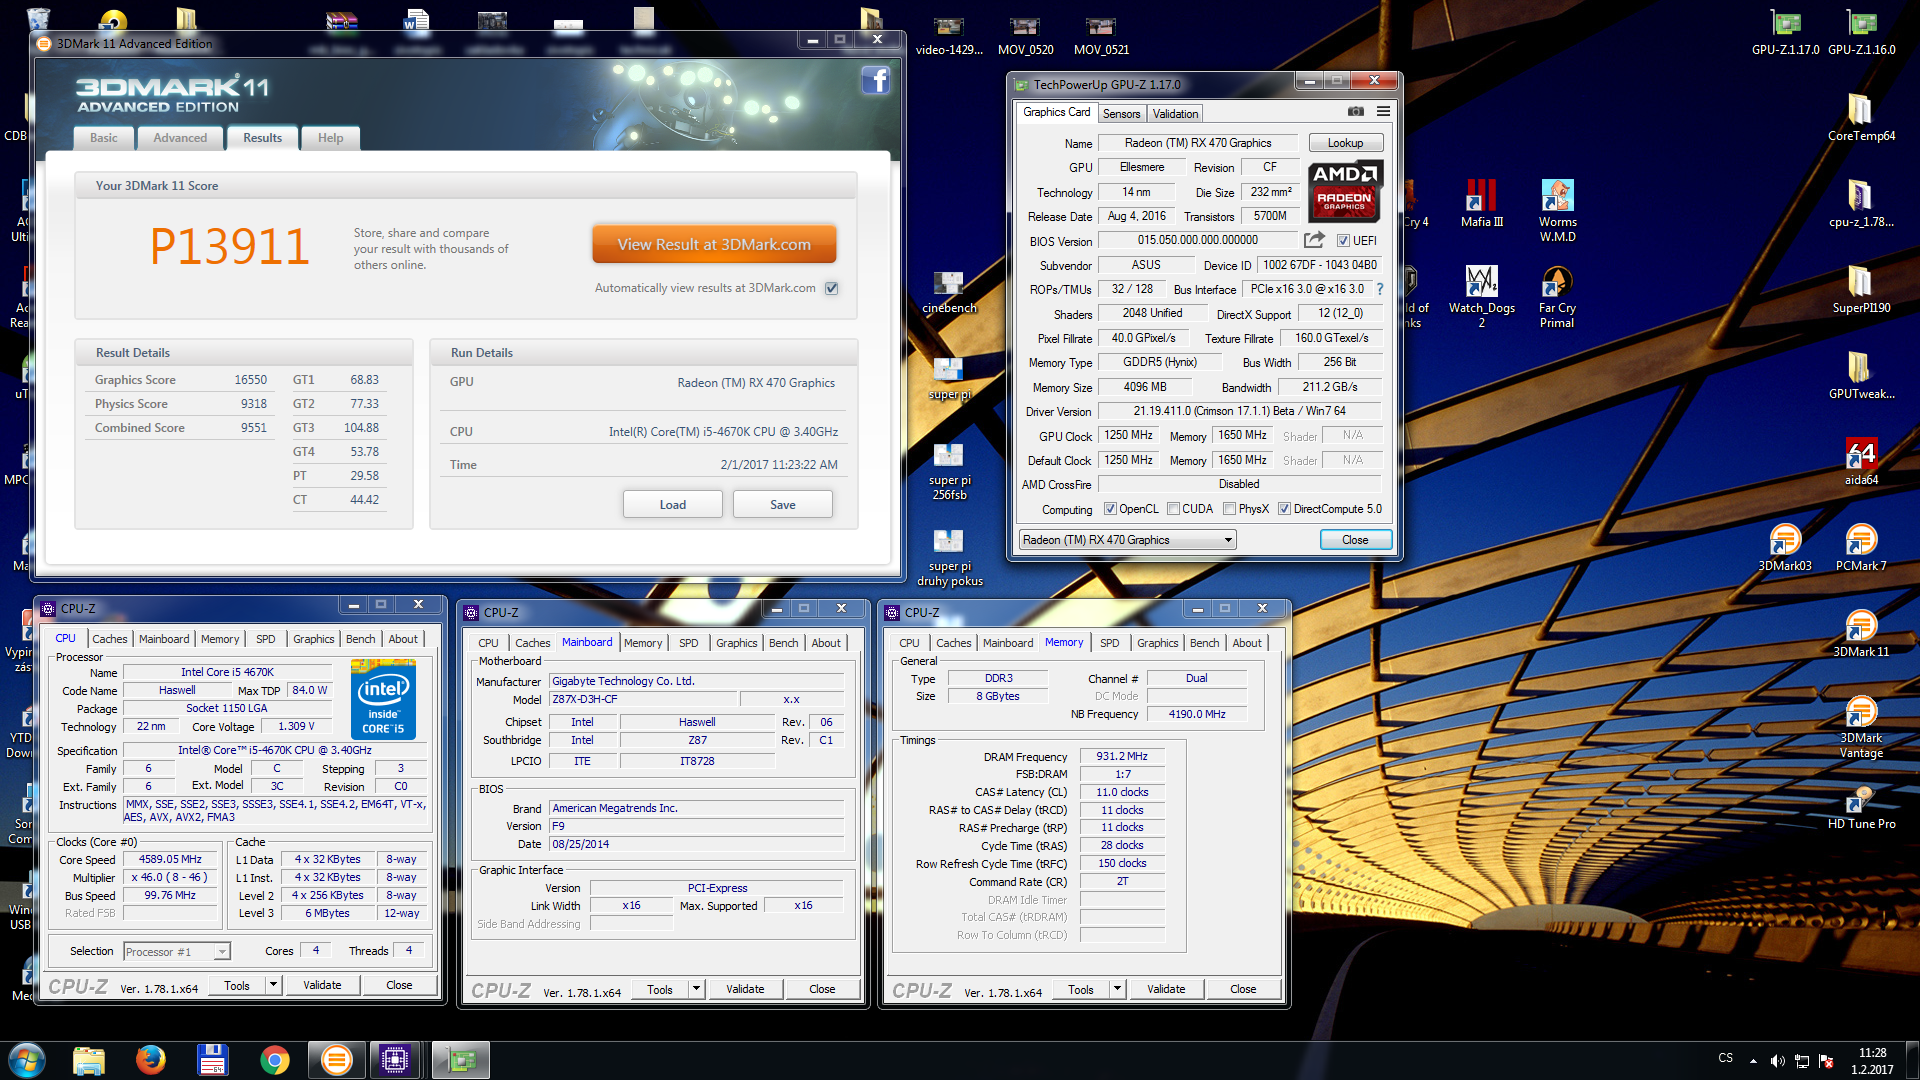This screenshot has width=1920, height=1080.
Task: Click Tools button in Memory CPU-Z window
Action: [1081, 989]
